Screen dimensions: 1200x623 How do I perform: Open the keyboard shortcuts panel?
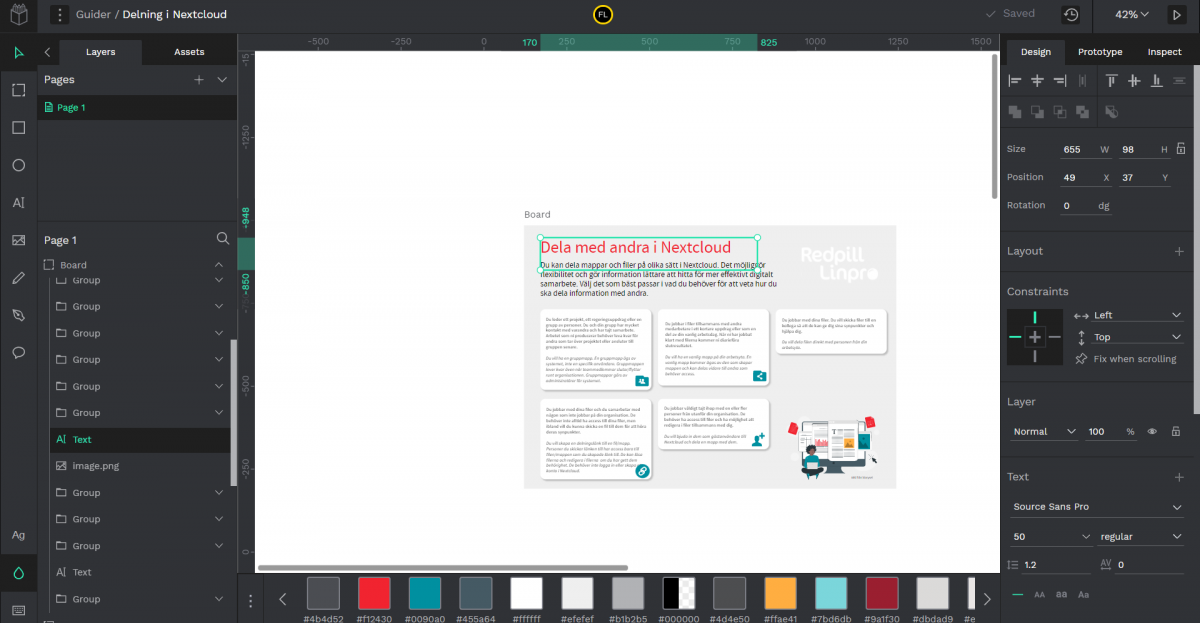click(x=18, y=609)
